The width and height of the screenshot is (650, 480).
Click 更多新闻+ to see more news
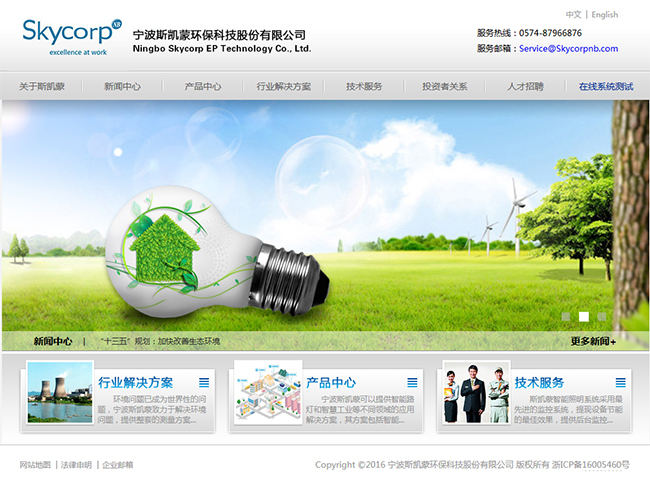(x=593, y=341)
